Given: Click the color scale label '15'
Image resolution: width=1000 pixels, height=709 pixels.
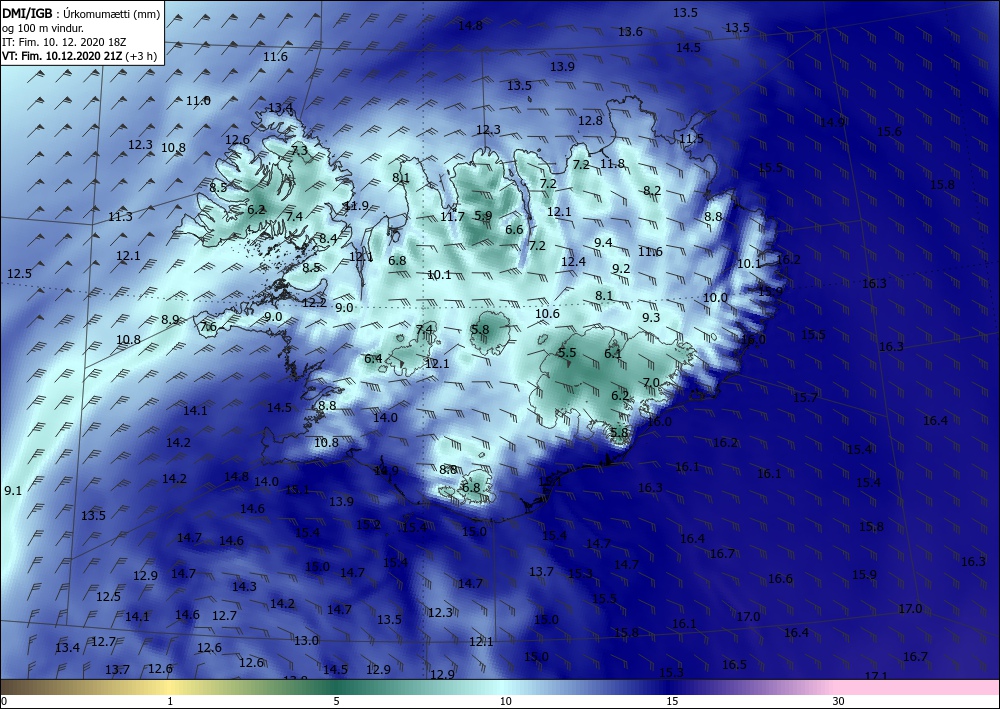Looking at the screenshot, I should pyautogui.click(x=672, y=701).
